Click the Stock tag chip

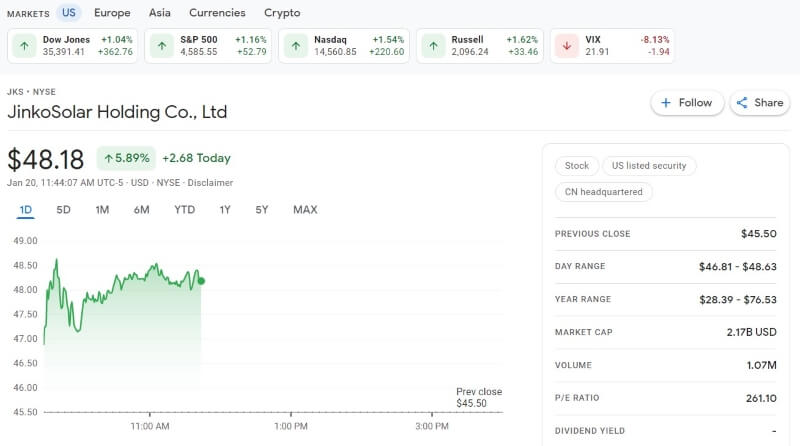577,166
